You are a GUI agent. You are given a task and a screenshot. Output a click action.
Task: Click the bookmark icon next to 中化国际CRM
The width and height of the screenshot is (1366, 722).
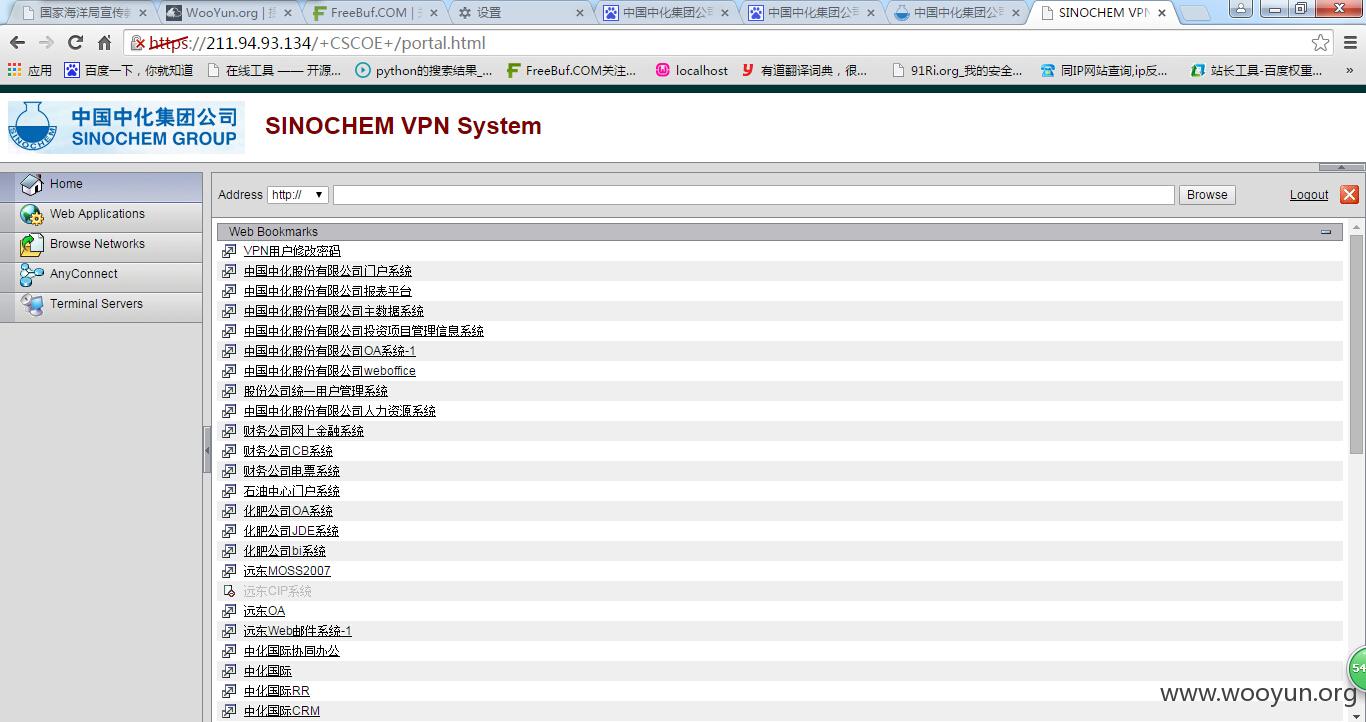tap(229, 711)
